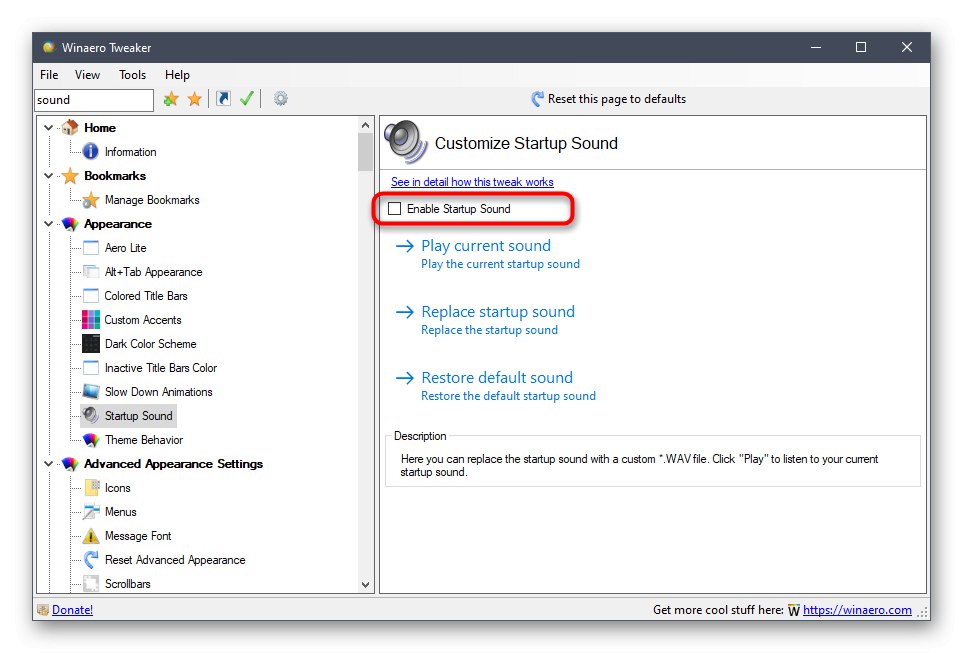Screen dimensions: 963x653
Task: Click tree scrollbar down arrow
Action: tap(365, 585)
